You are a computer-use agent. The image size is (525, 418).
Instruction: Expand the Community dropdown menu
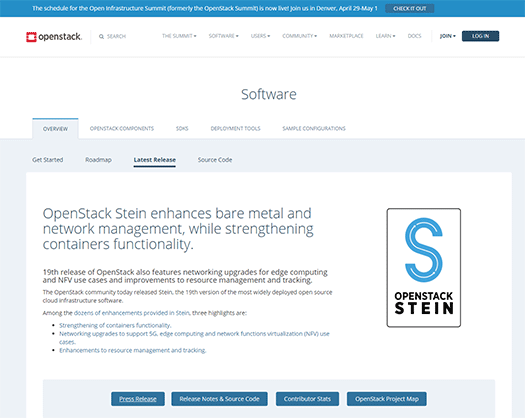[x=299, y=36]
